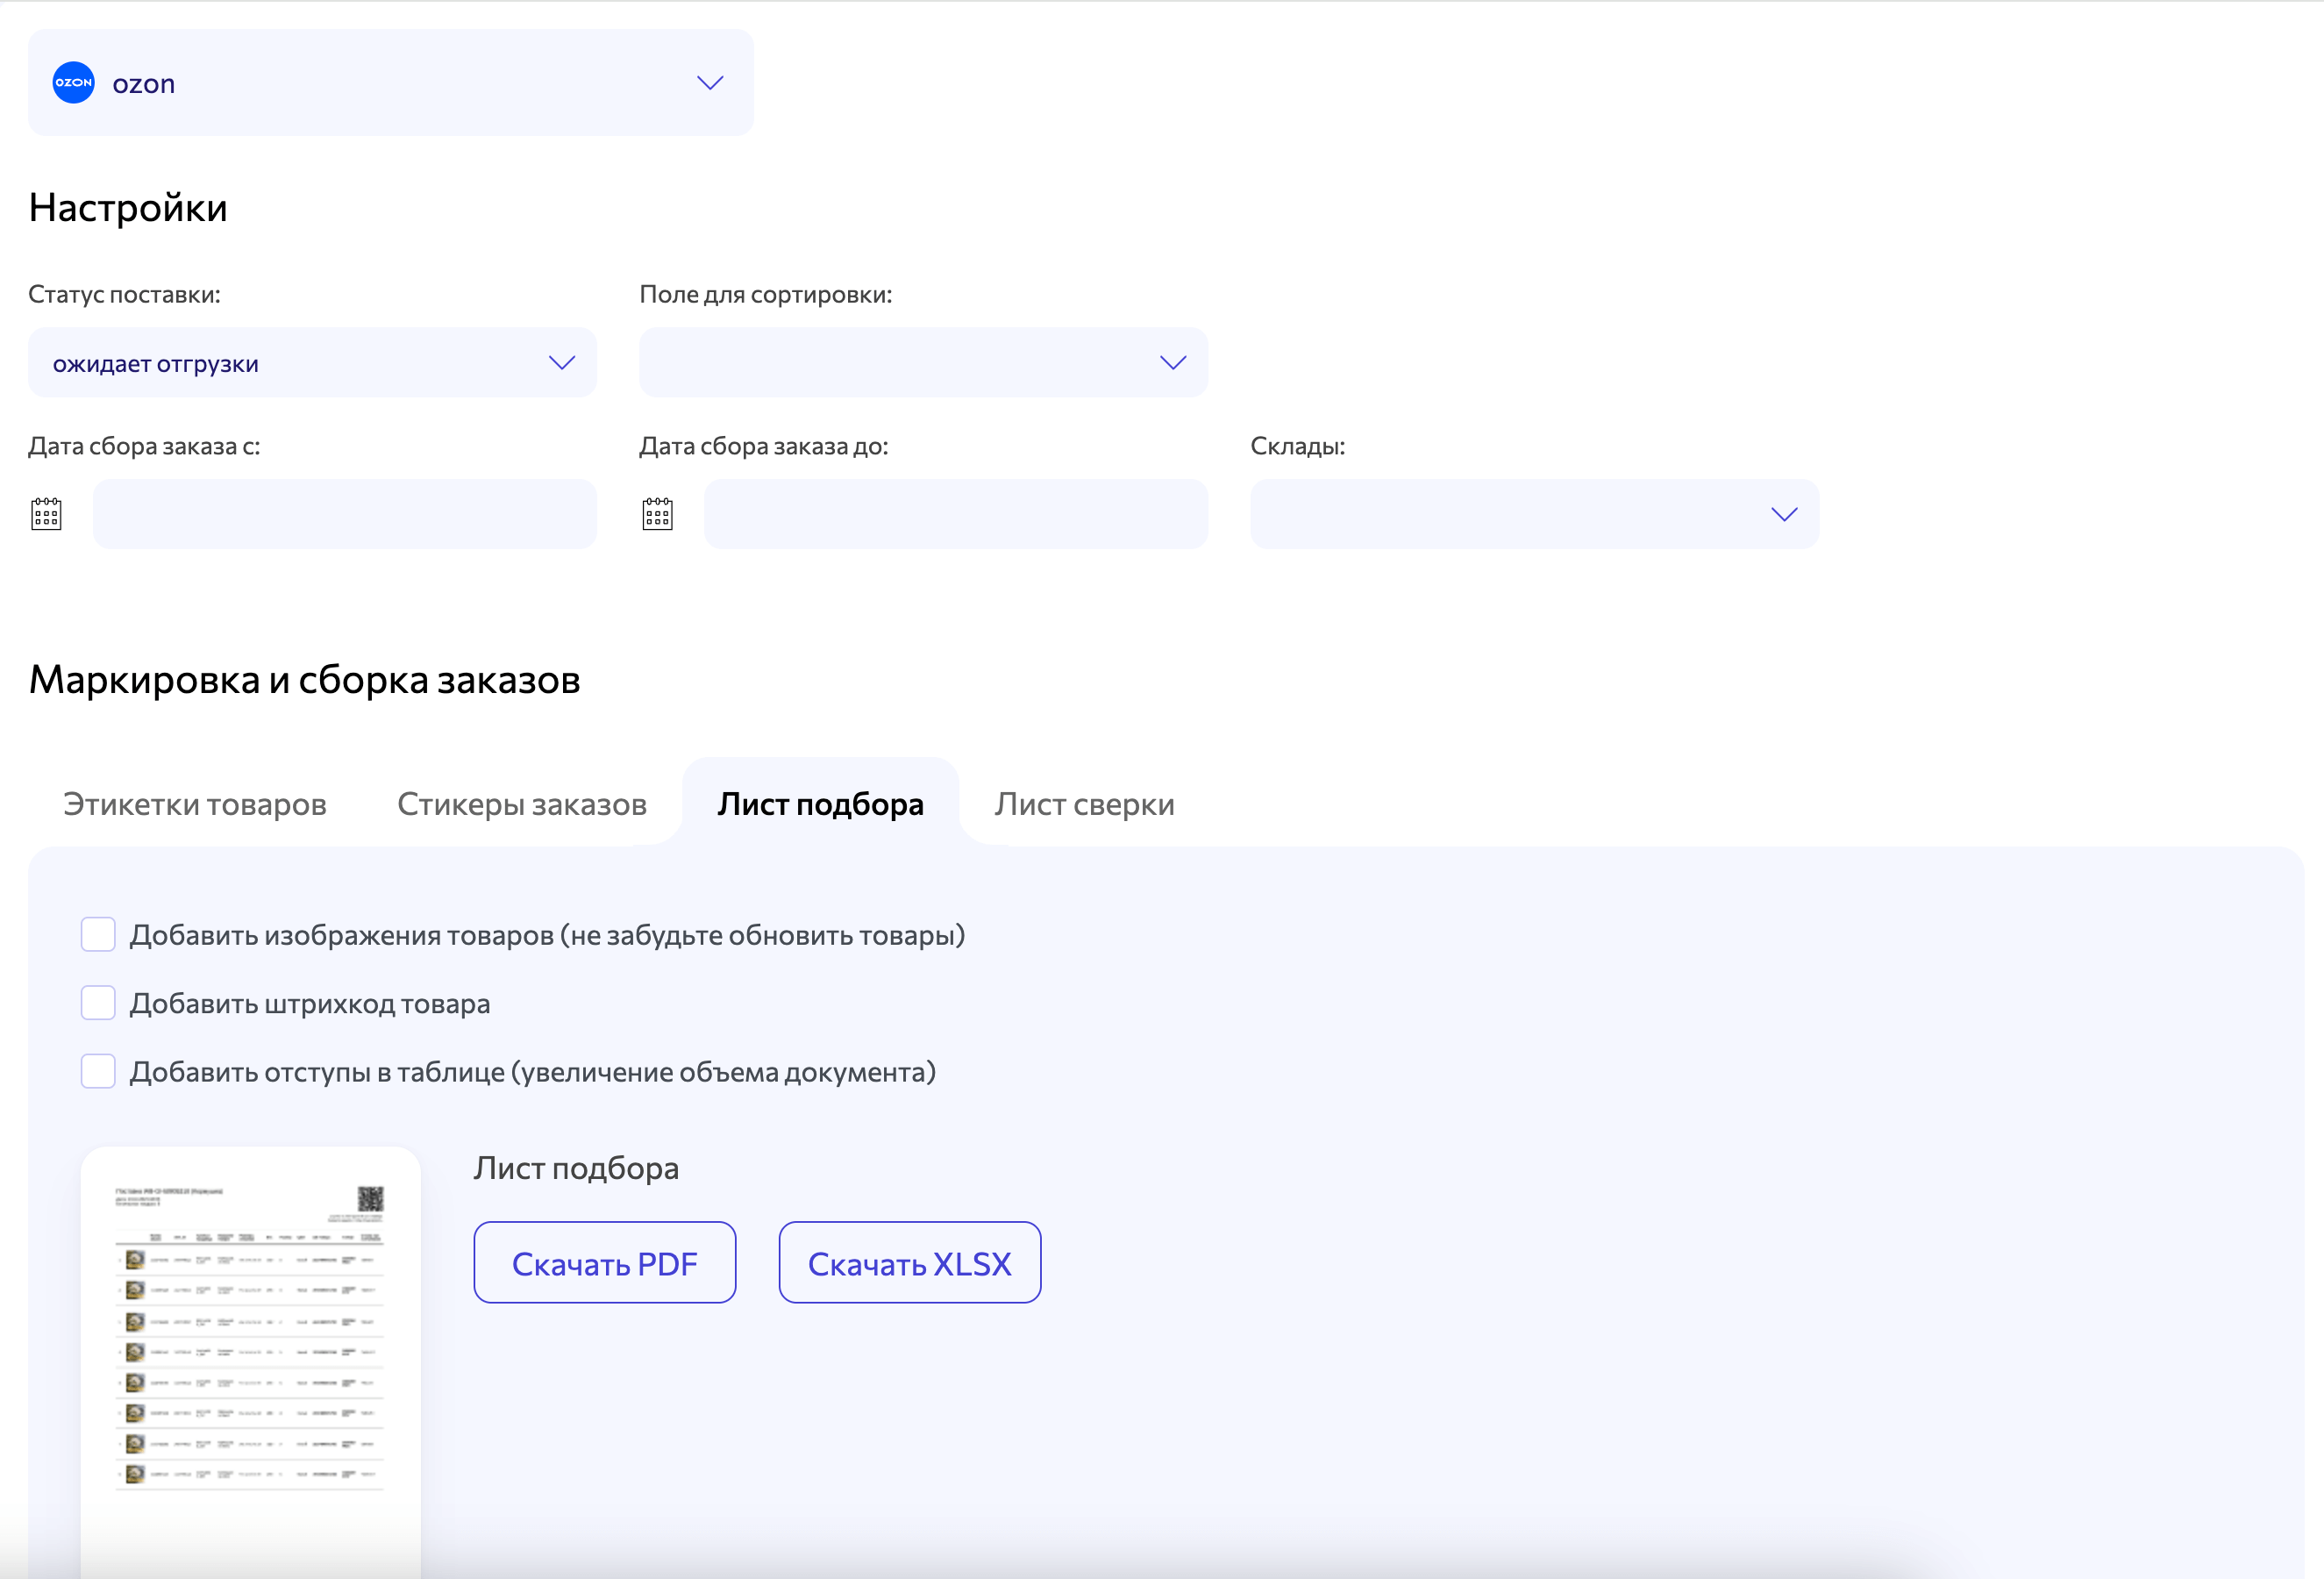
Task: Open Поле для сортировки dropdown
Action: pyautogui.click(x=922, y=363)
